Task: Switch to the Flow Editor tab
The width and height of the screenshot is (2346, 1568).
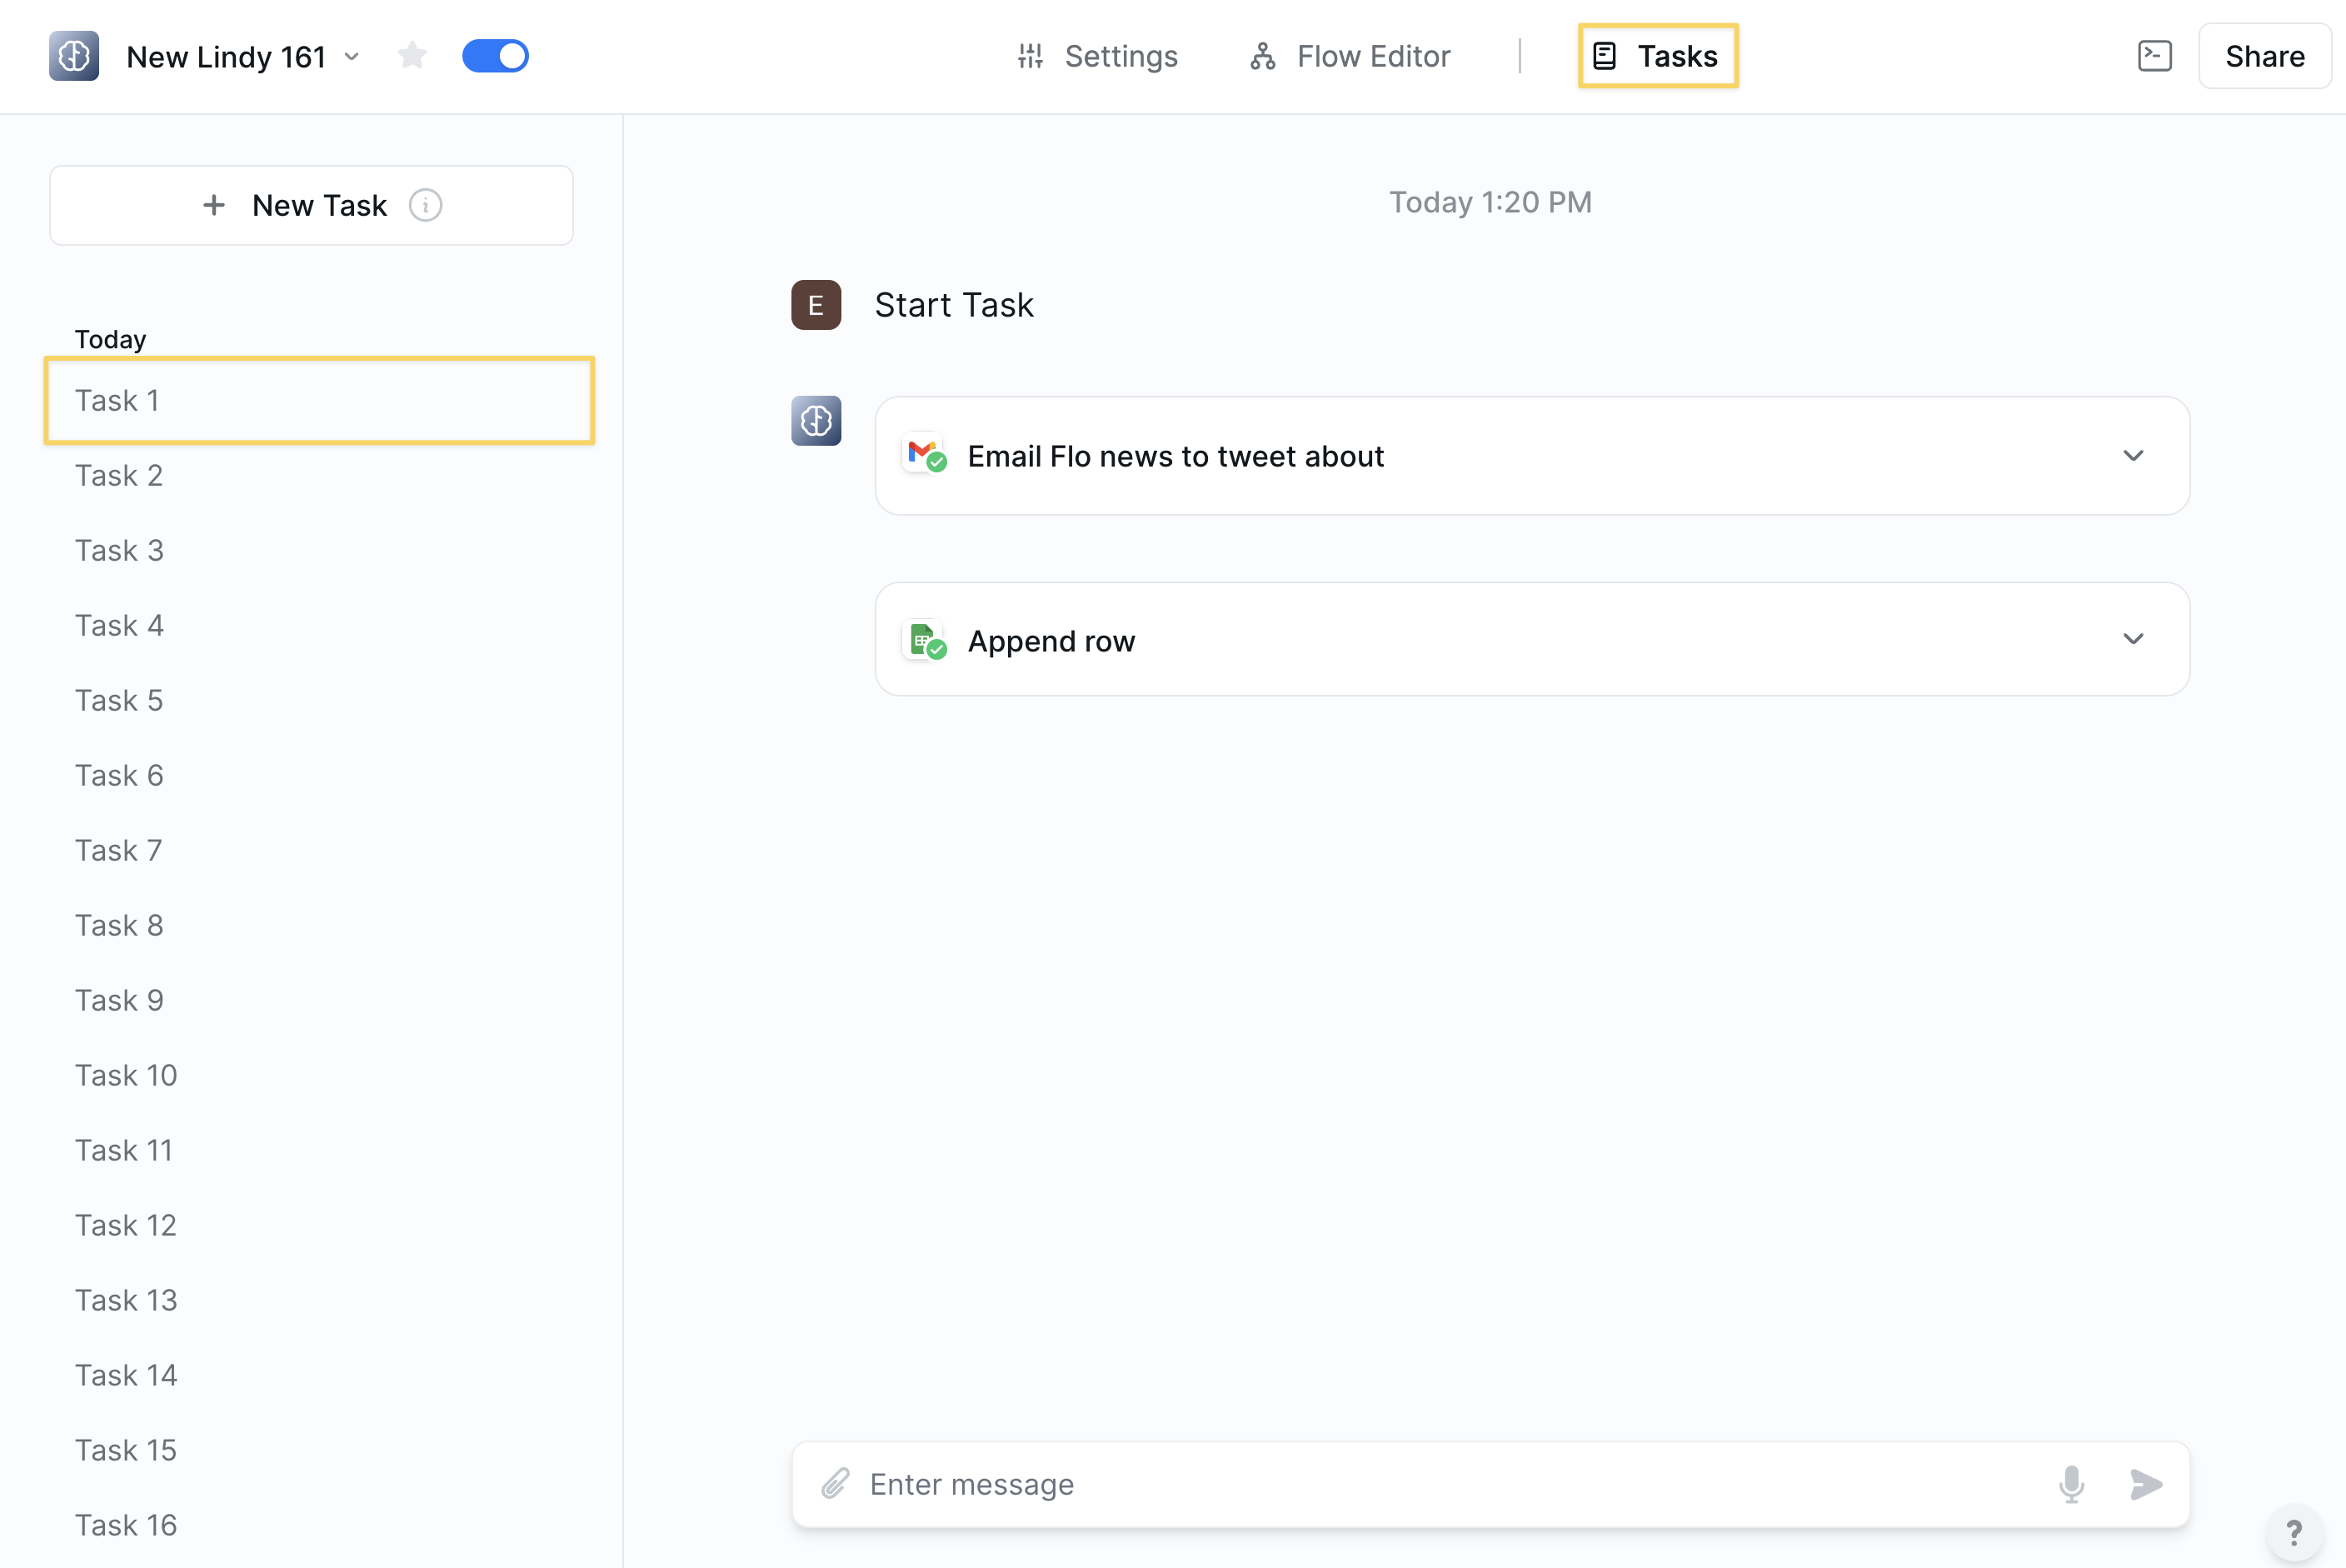Action: (1350, 56)
